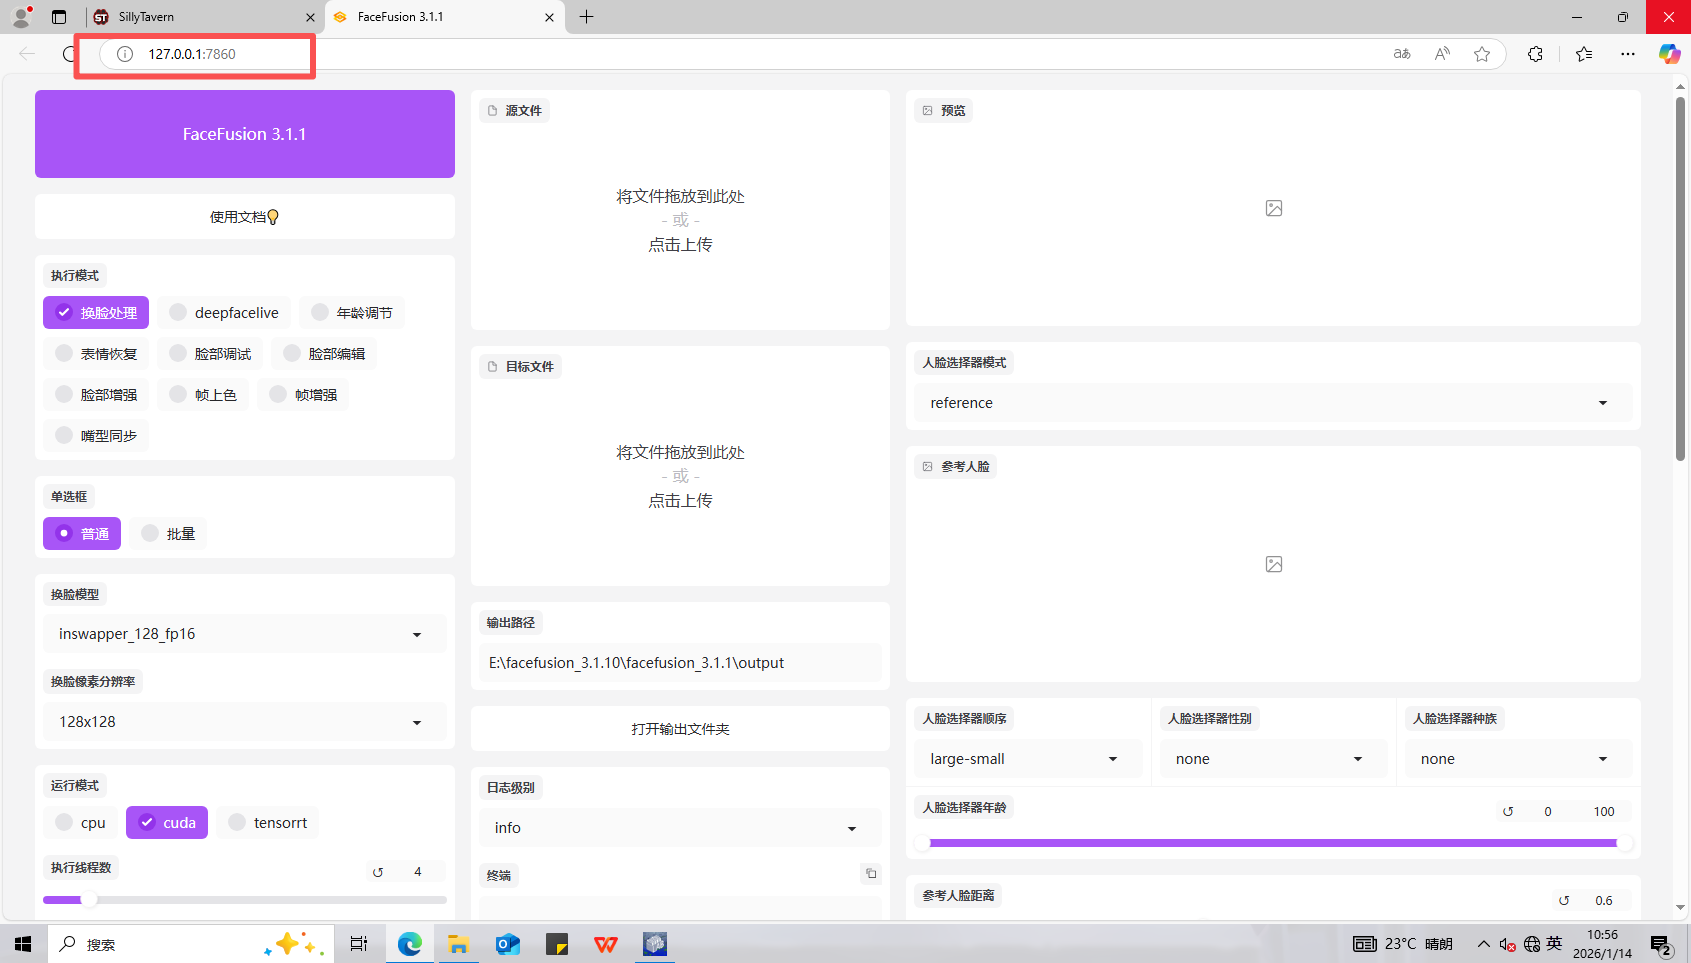1691x963 pixels.
Task: Upload a file in 目标文件 drop area
Action: pyautogui.click(x=680, y=477)
